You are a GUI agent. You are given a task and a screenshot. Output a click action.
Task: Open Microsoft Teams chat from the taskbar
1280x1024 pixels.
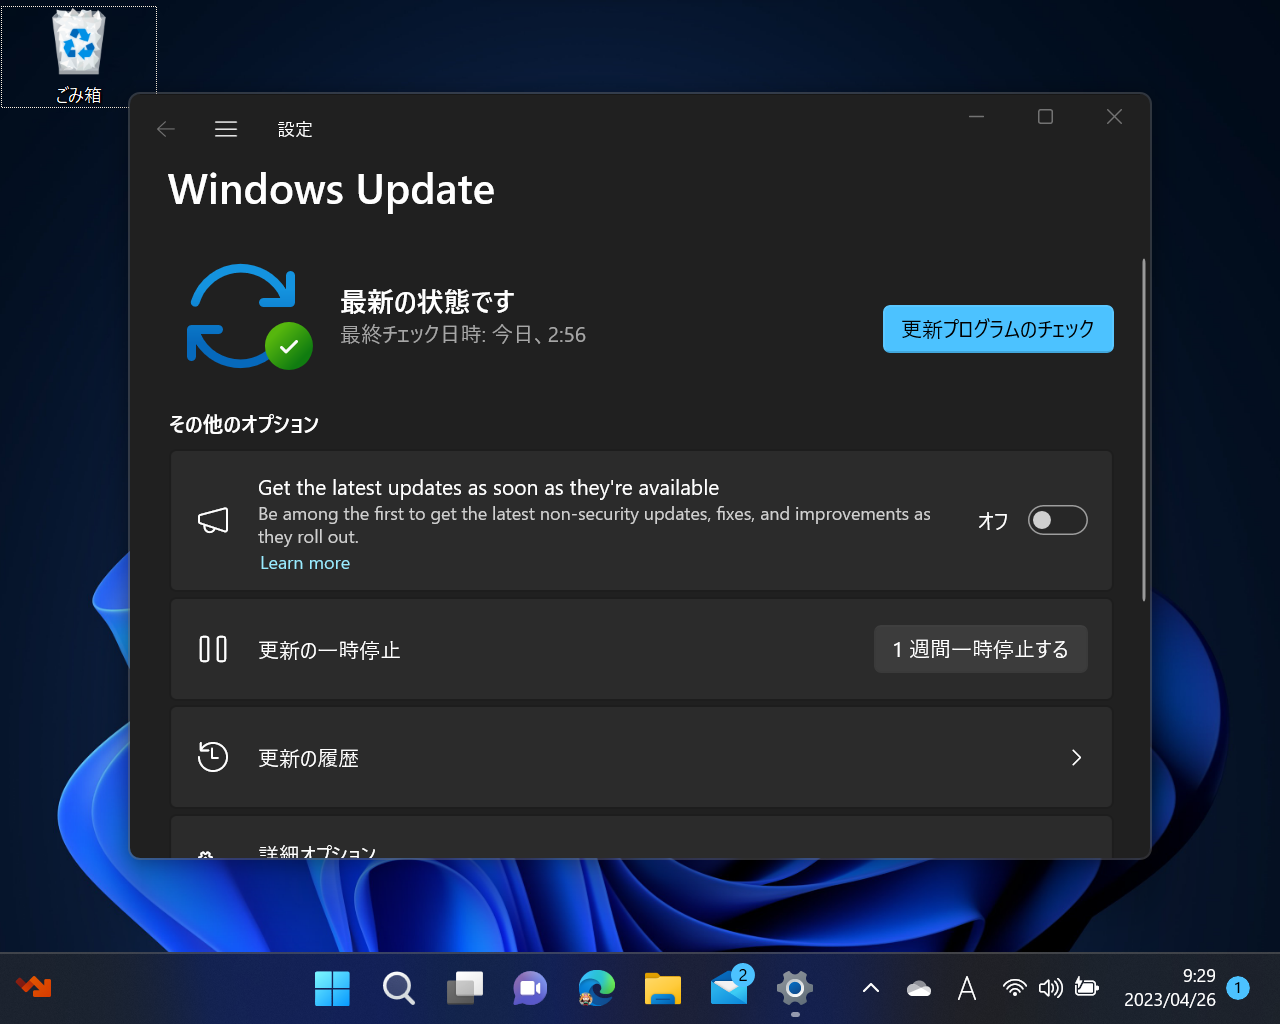pyautogui.click(x=530, y=988)
